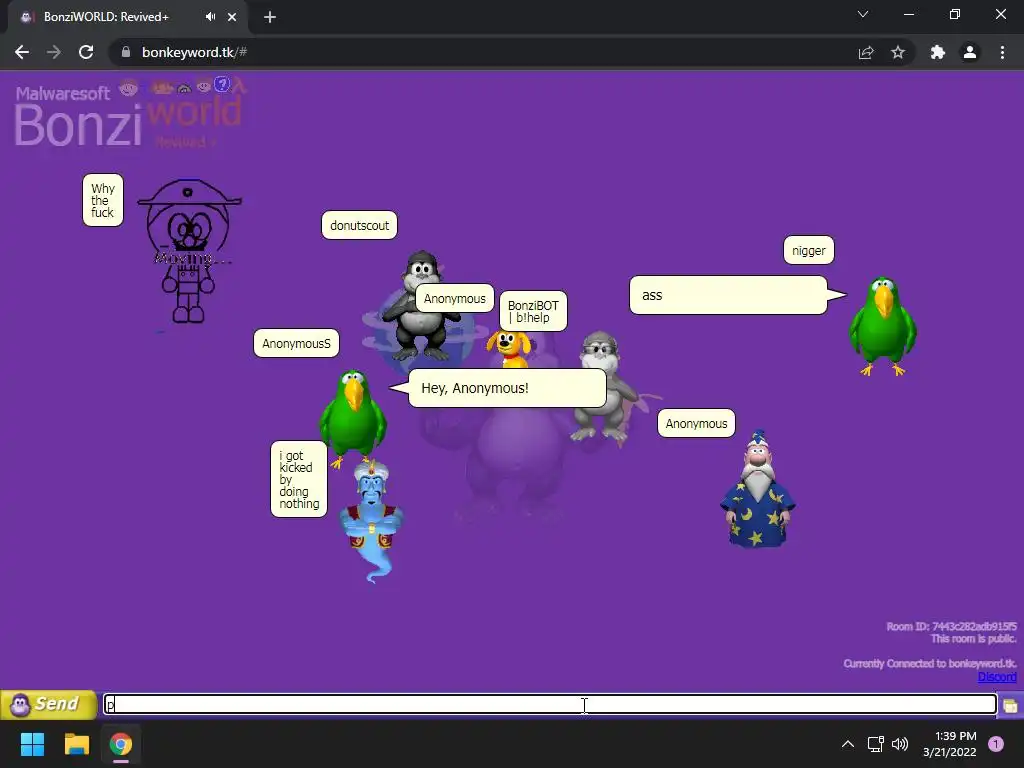Focus the bonkeyword.tk address bar
Viewport: 1024px width, 768px height.
click(x=483, y=52)
